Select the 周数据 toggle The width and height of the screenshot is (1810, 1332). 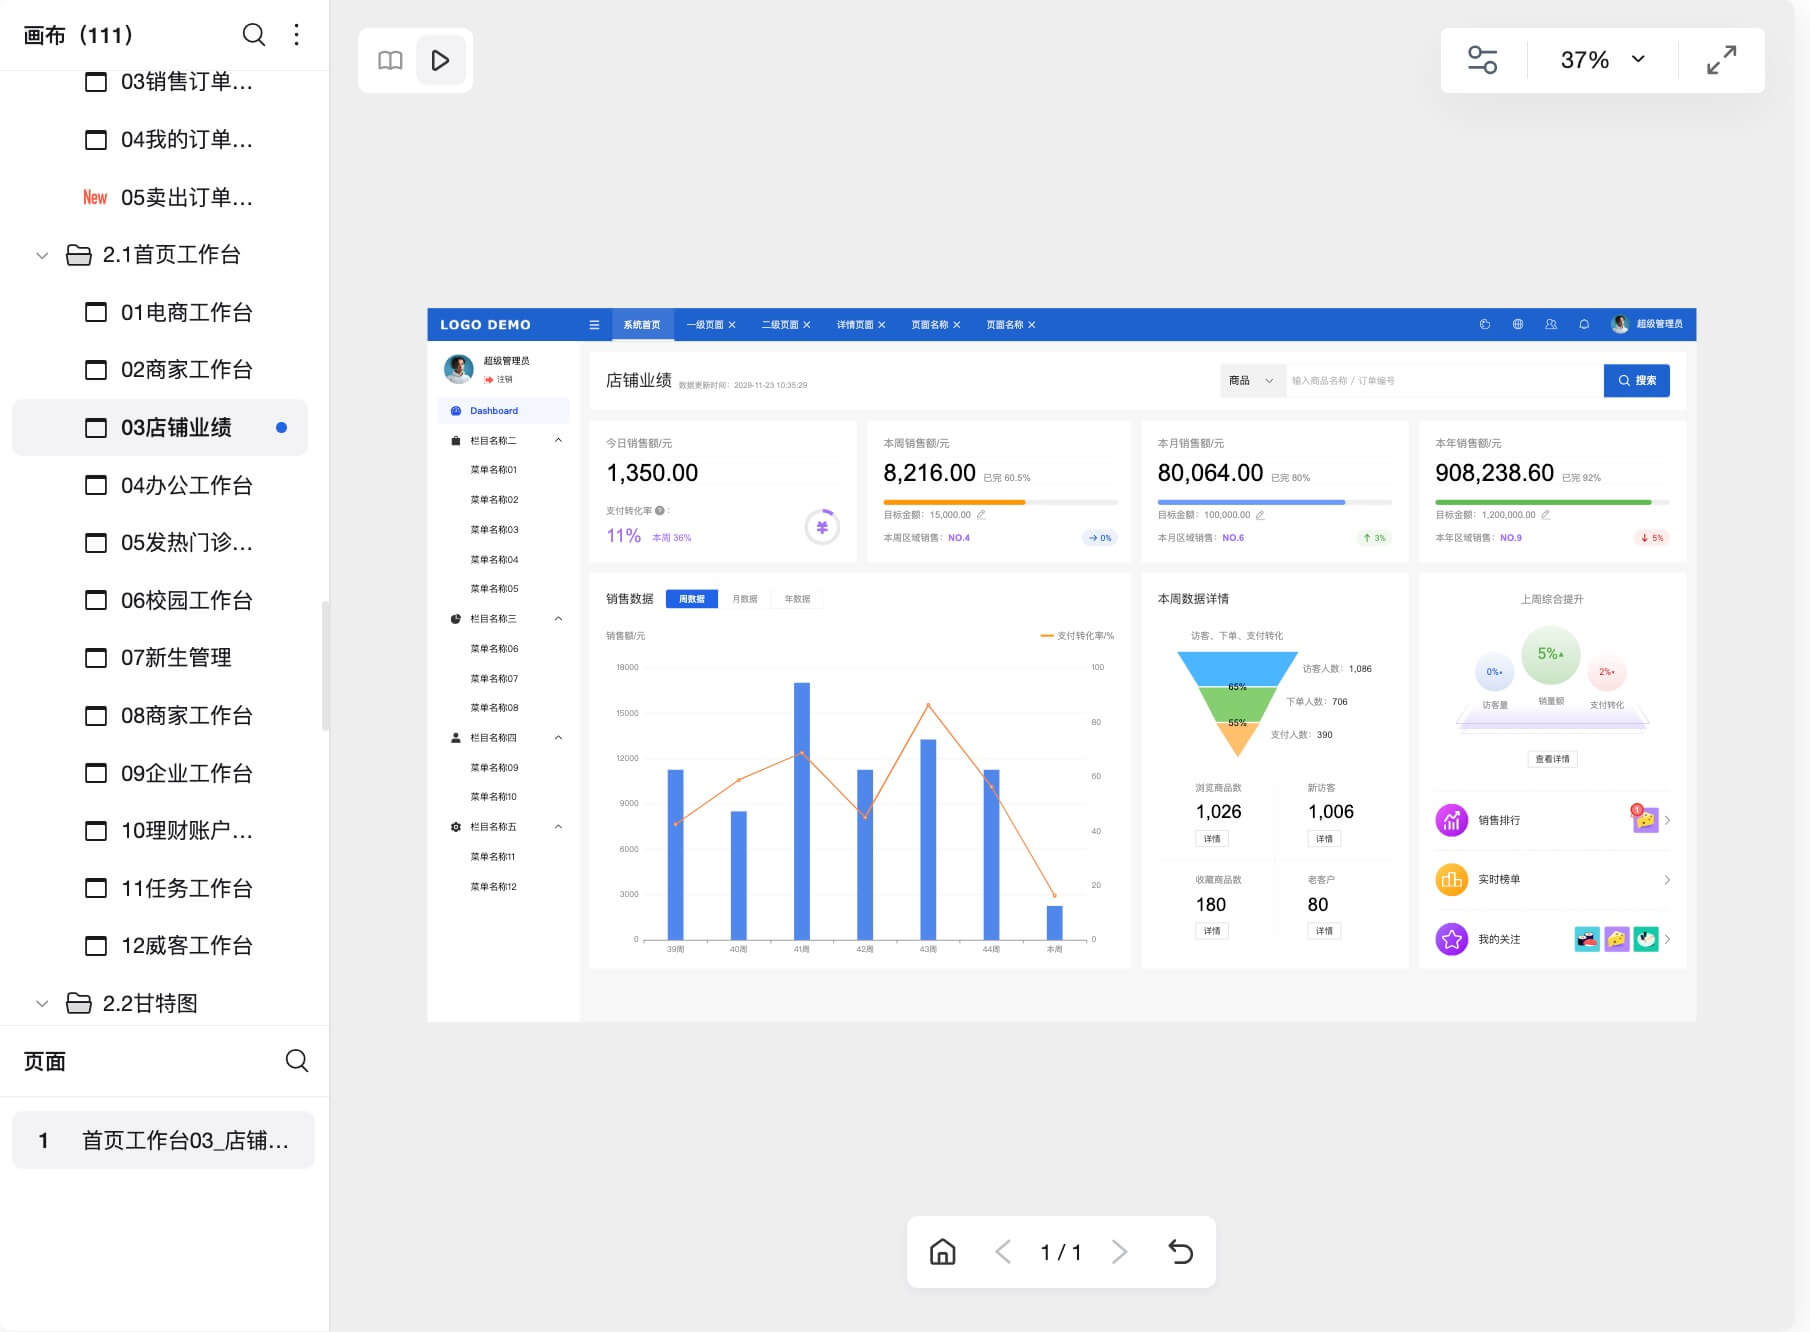(x=692, y=599)
